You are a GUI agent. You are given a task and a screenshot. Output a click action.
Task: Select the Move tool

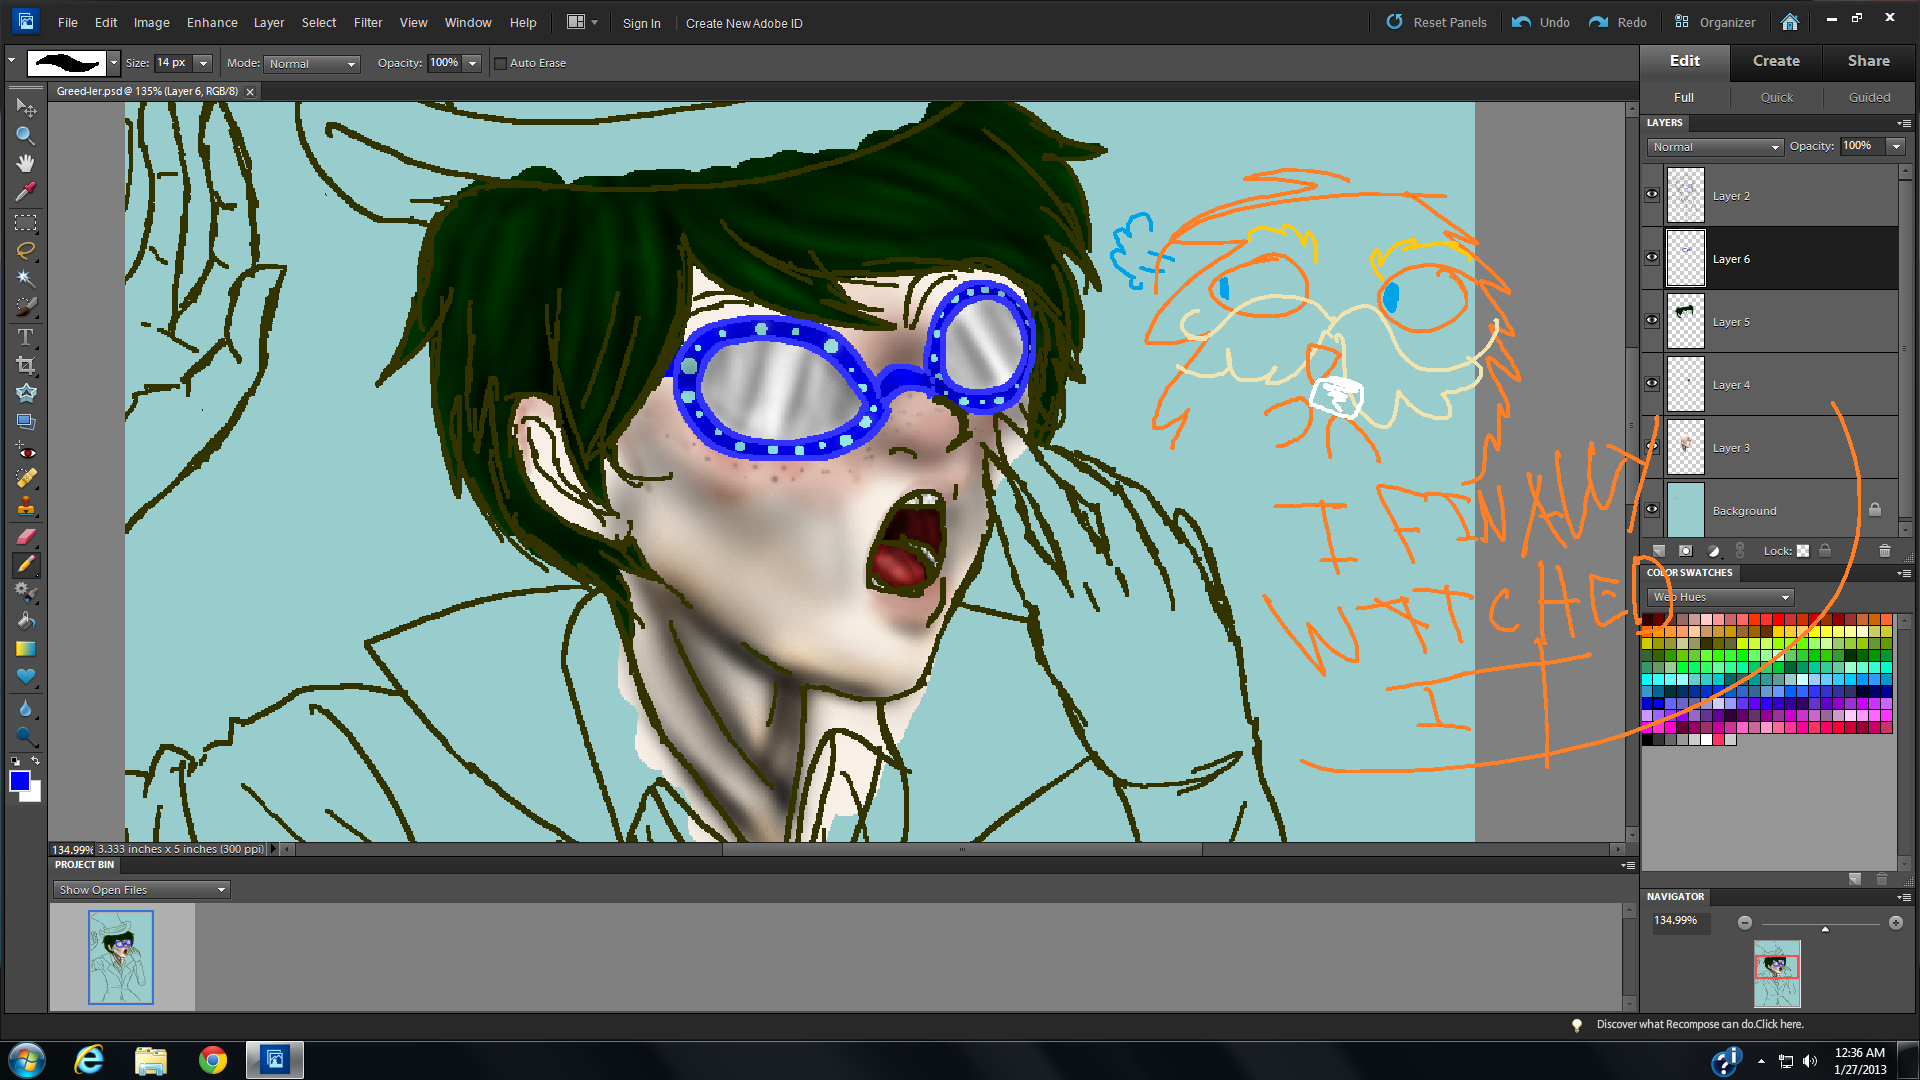click(26, 107)
